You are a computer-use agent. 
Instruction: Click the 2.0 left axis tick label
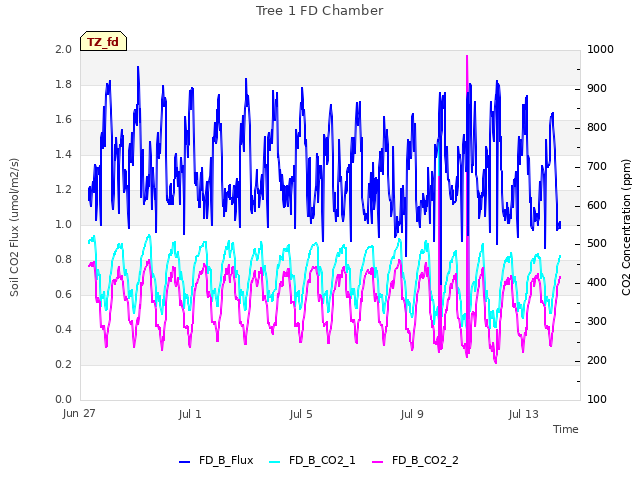click(x=64, y=49)
